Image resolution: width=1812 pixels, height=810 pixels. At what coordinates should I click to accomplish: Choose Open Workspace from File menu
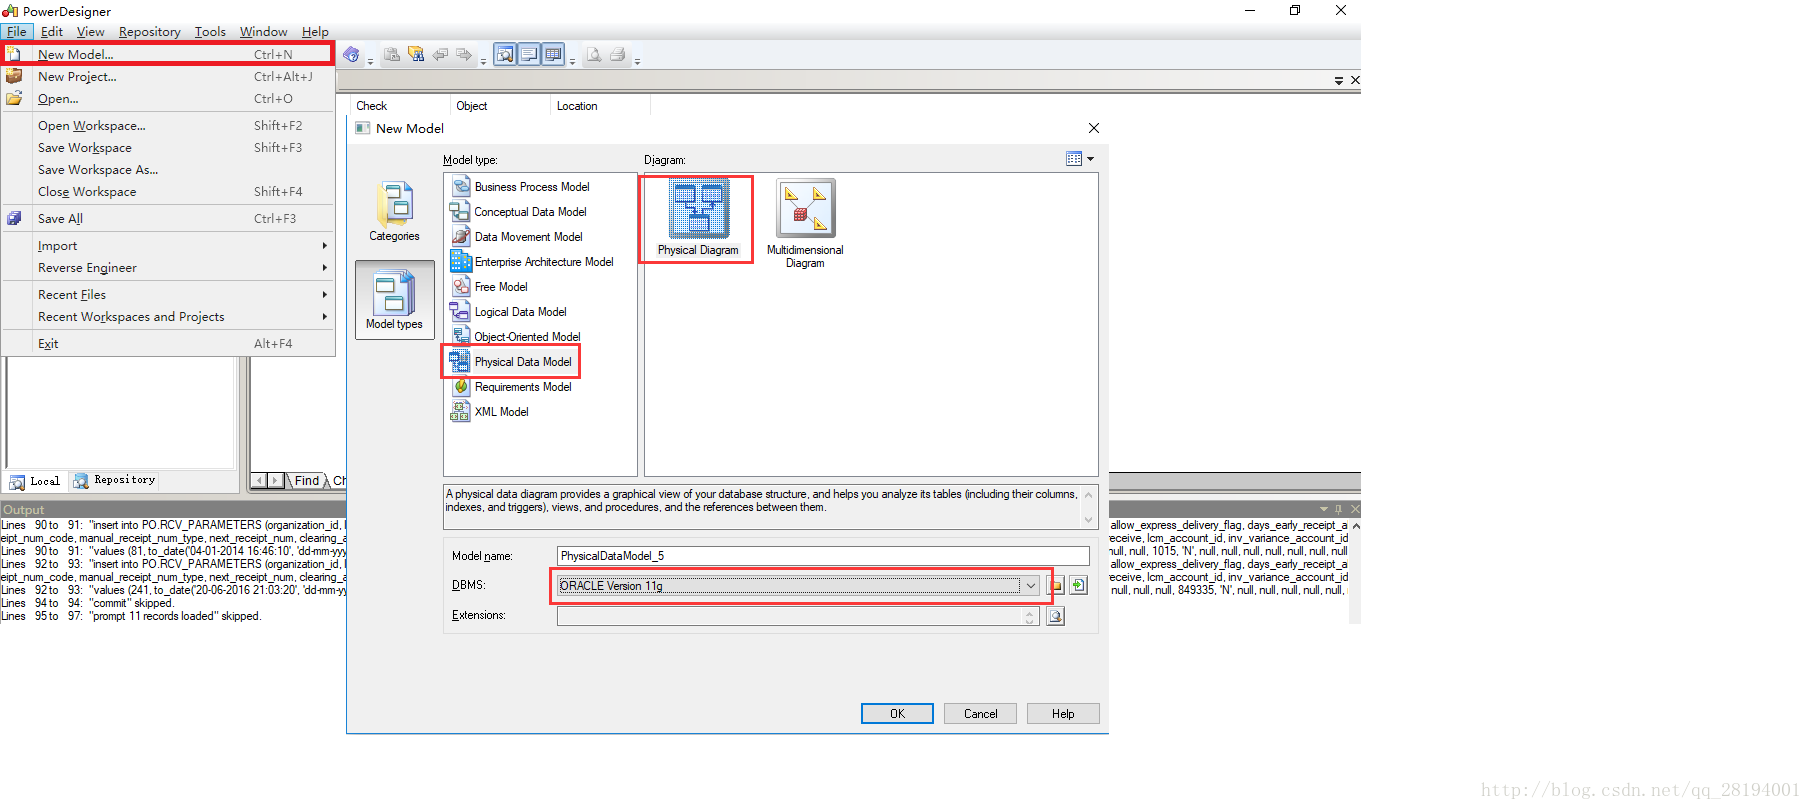pos(168,125)
